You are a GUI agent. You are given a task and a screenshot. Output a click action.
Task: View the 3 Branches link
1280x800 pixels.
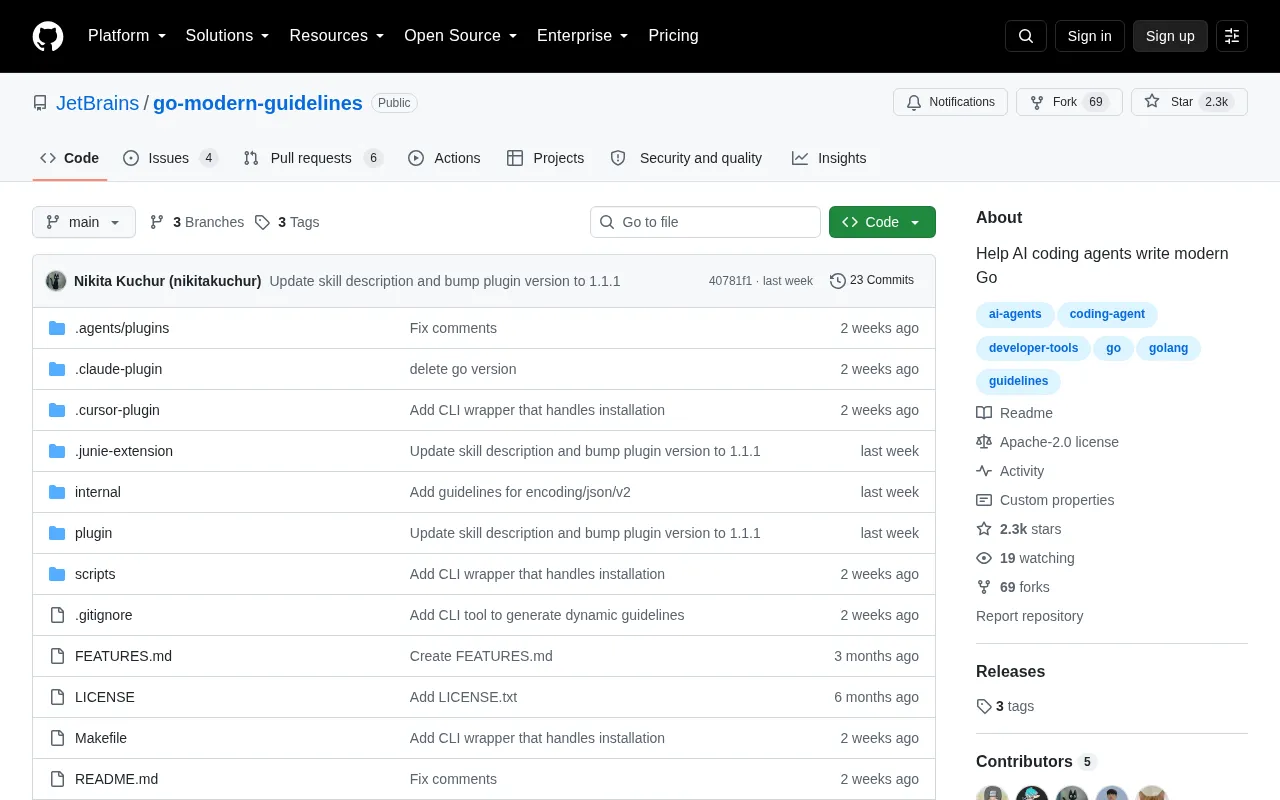click(x=197, y=222)
